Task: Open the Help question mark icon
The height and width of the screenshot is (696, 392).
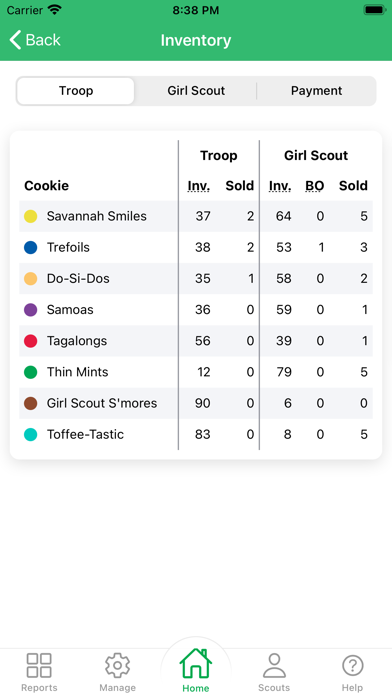Action: click(x=352, y=665)
